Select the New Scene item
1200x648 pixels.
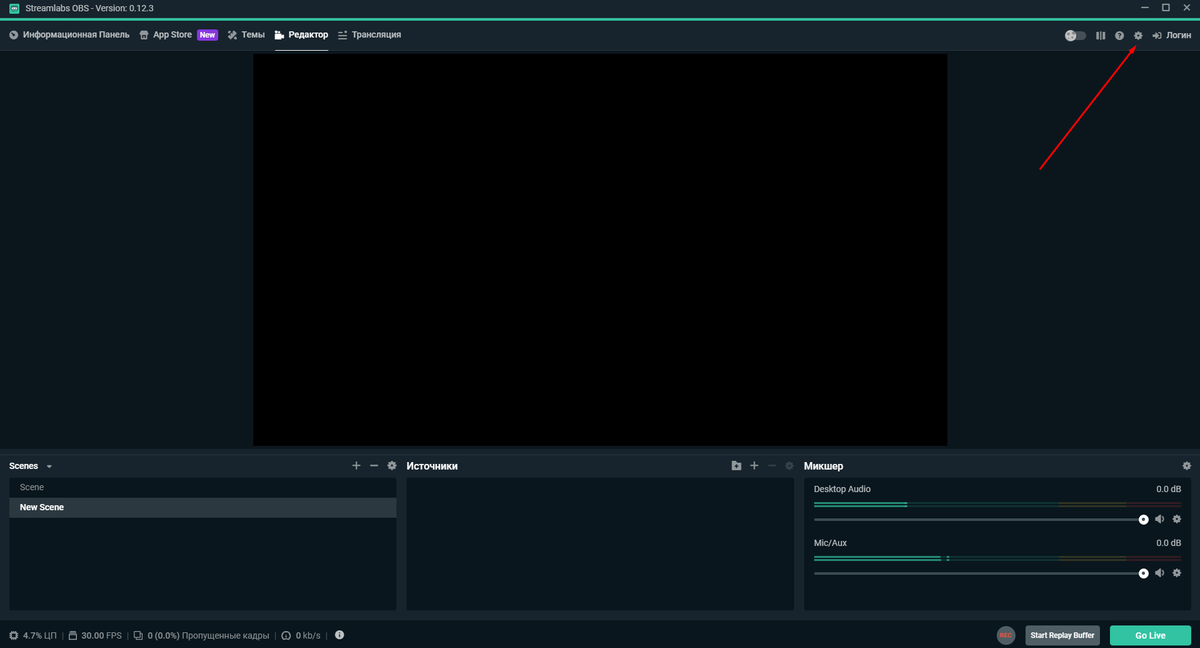(203, 508)
